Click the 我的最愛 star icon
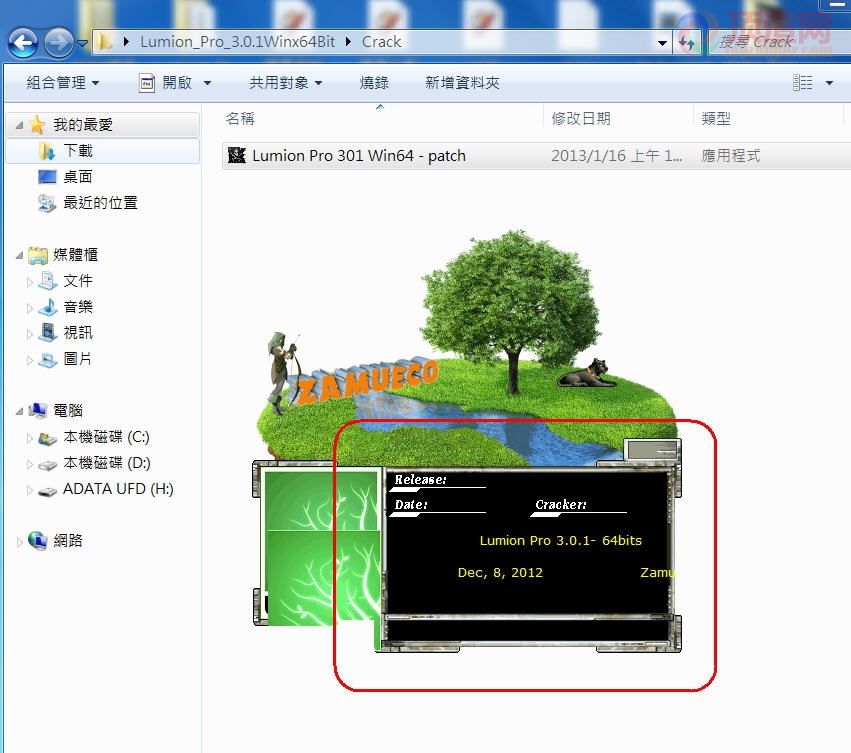Image resolution: width=851 pixels, height=753 pixels. (x=37, y=125)
